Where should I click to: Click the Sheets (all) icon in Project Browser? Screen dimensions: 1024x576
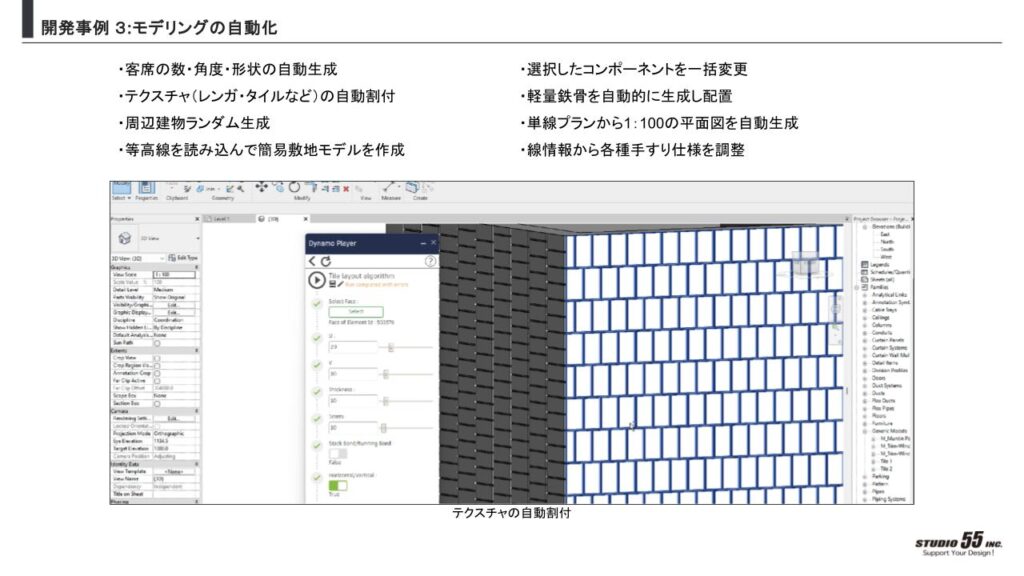pyautogui.click(x=865, y=280)
